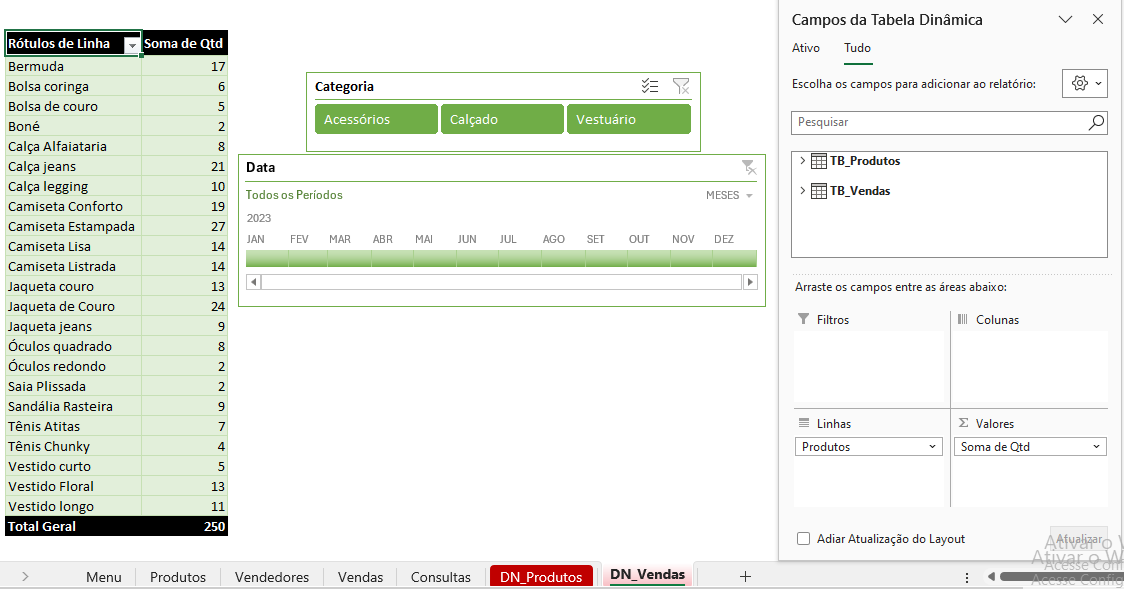Select the DN_Vendas sheet tab

point(647,575)
